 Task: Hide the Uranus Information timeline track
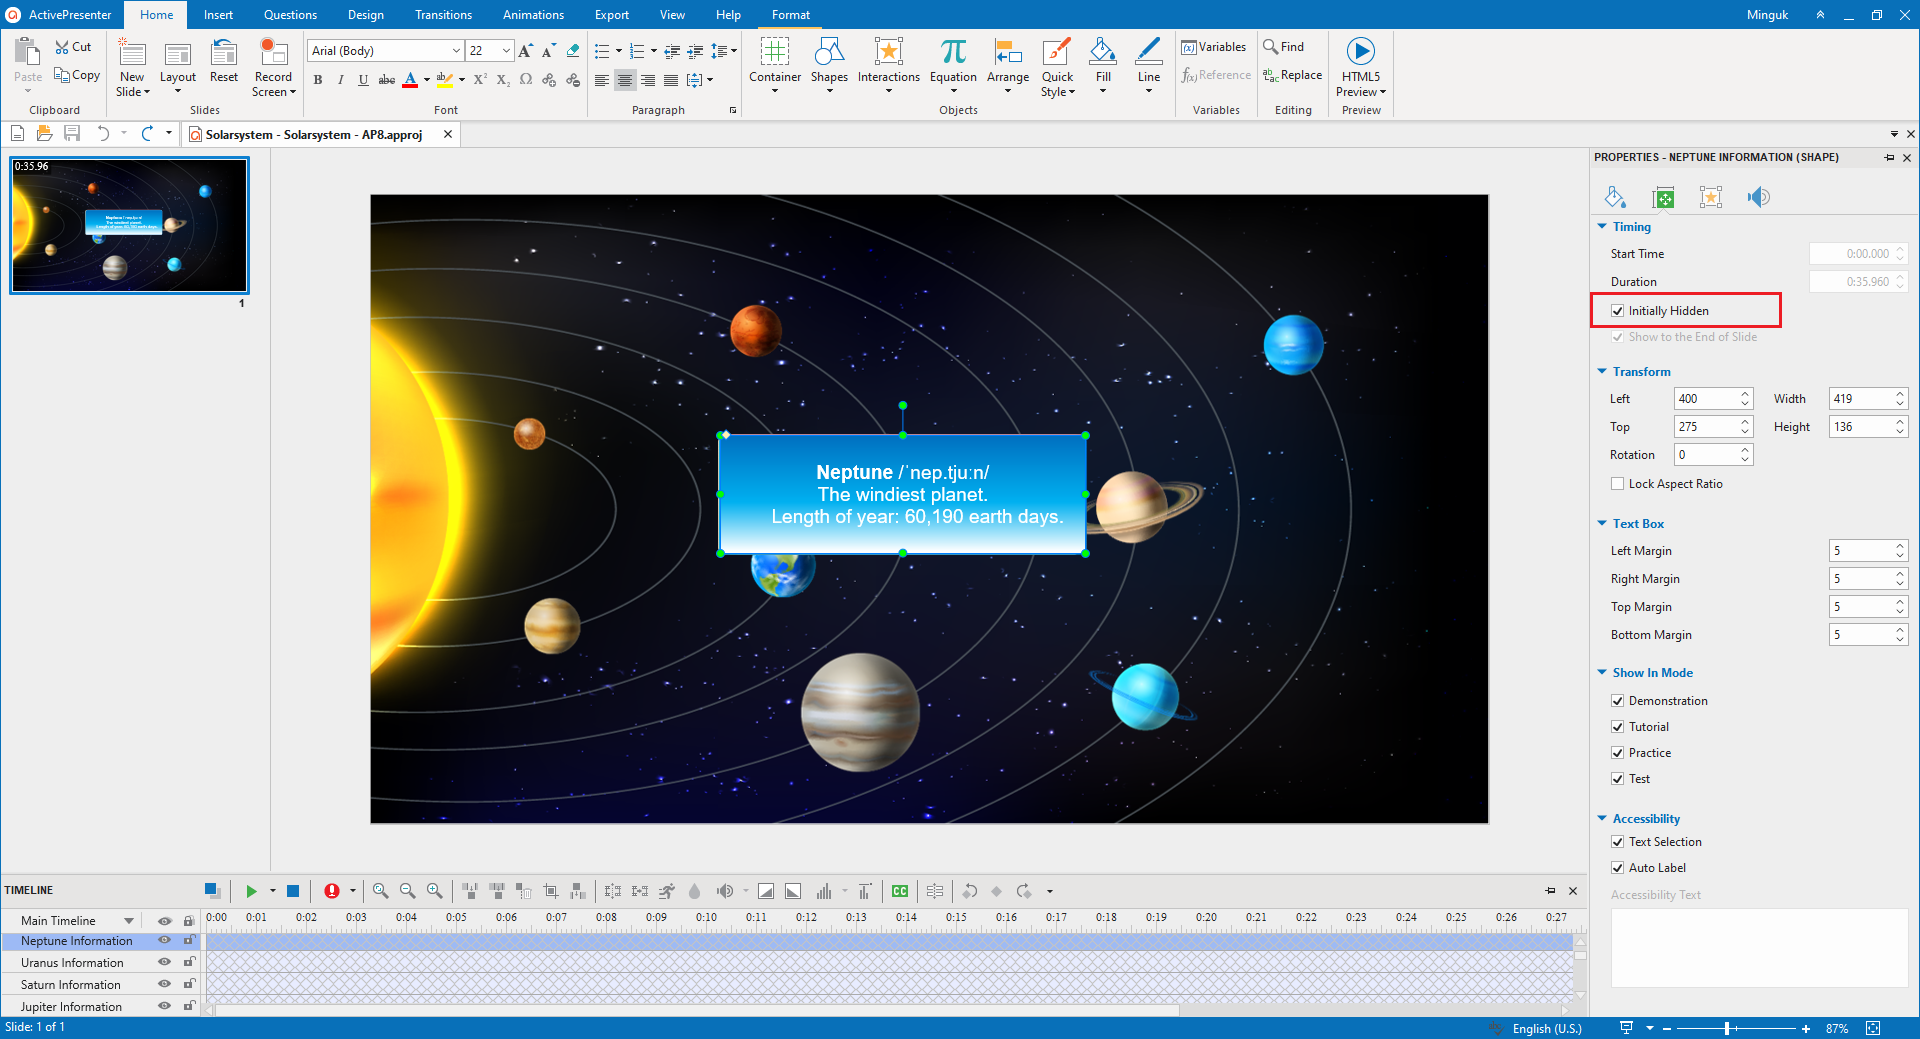(164, 963)
